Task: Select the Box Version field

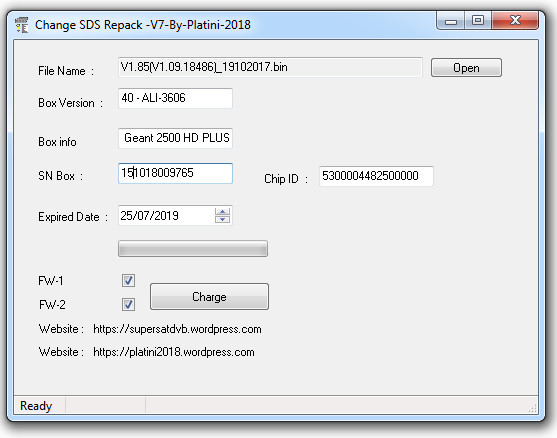Action: 175,98
